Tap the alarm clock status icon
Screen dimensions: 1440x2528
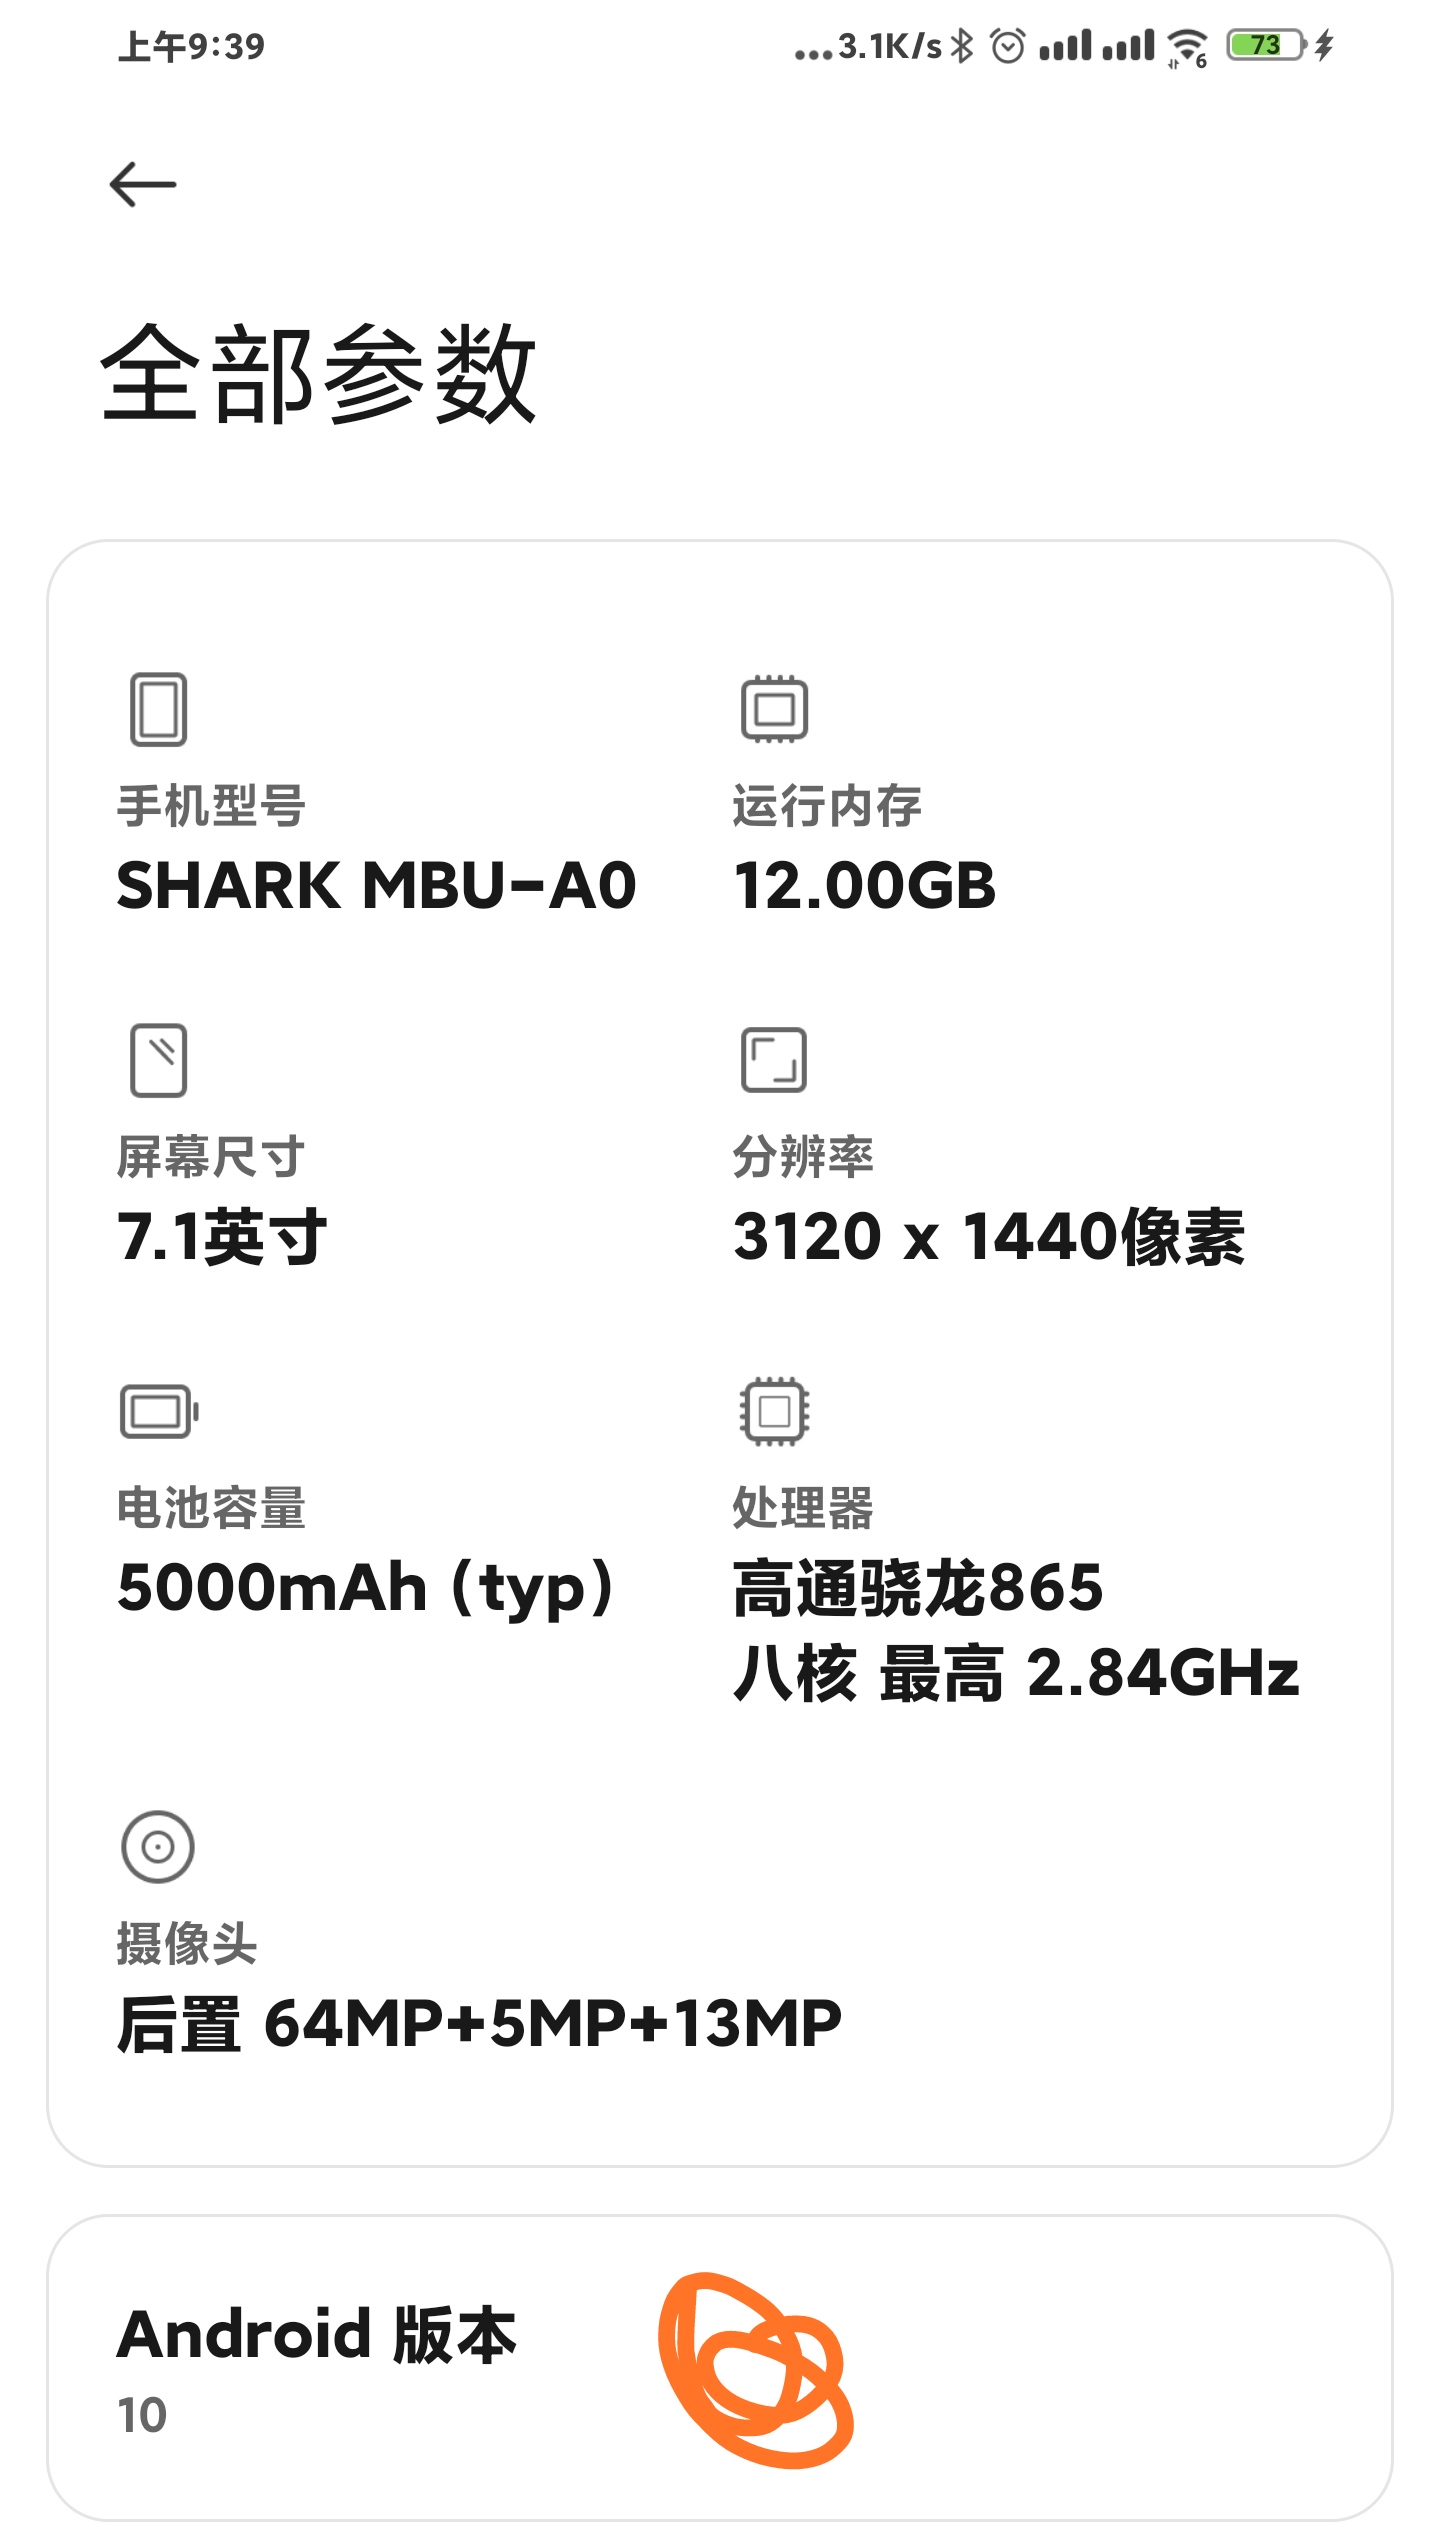coord(1008,45)
